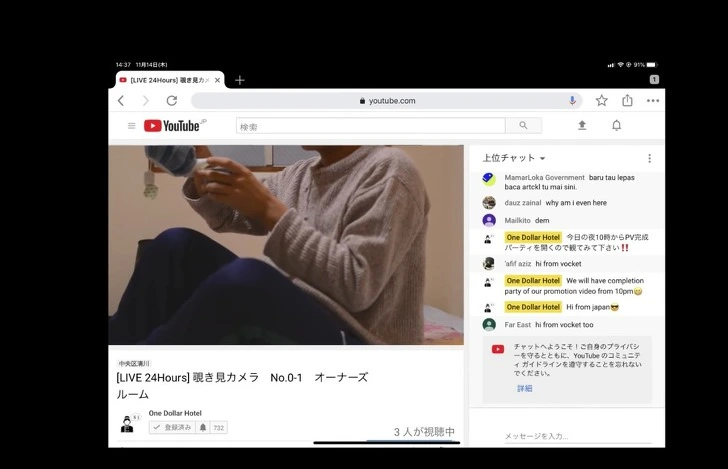This screenshot has width=728, height=469.
Task: Click 'afif aziz avatar in chat
Action: click(488, 263)
